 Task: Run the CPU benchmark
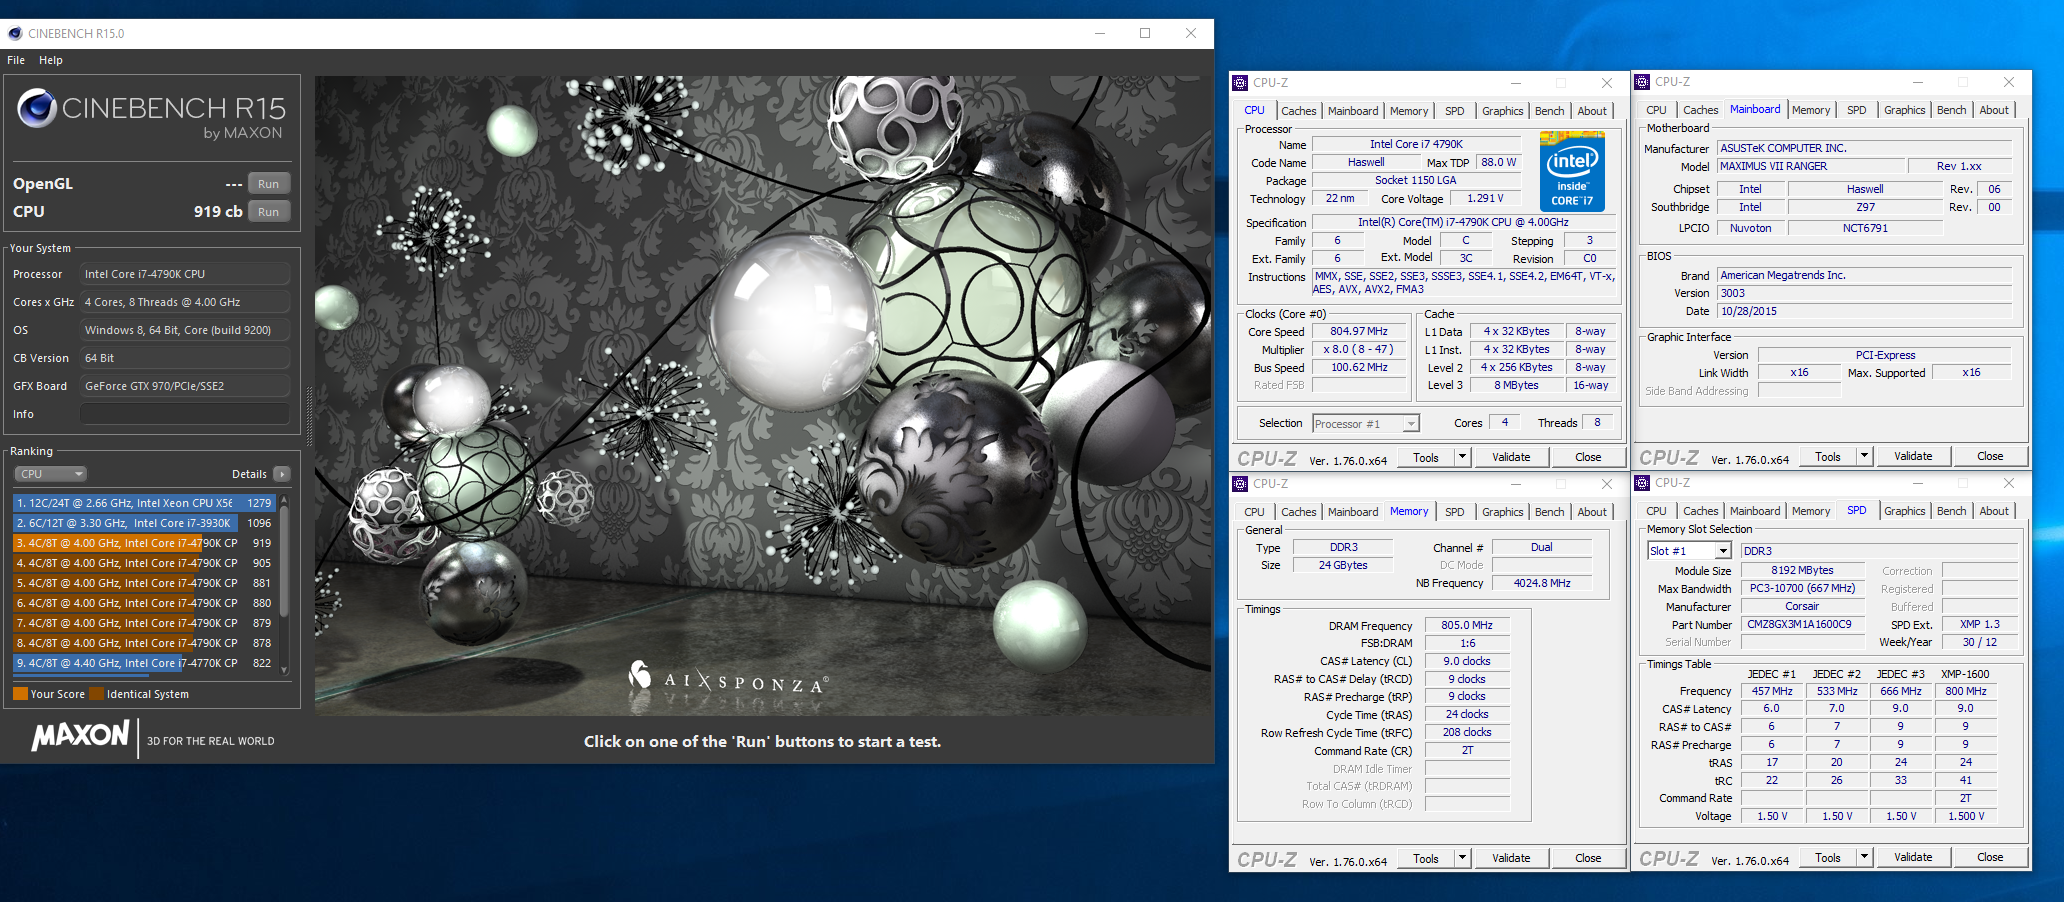[x=269, y=212]
